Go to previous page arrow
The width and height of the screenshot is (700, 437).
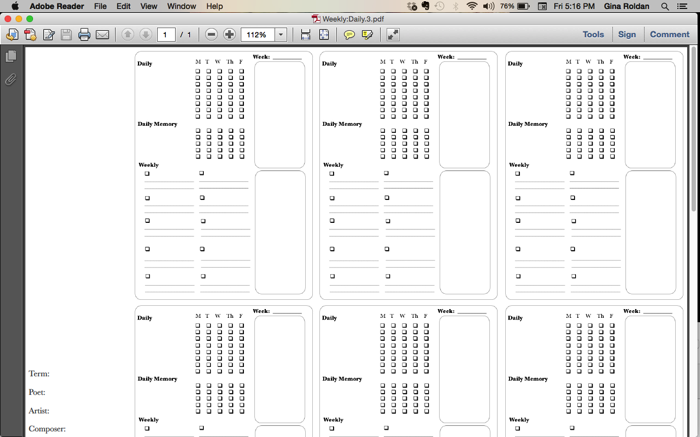click(128, 34)
